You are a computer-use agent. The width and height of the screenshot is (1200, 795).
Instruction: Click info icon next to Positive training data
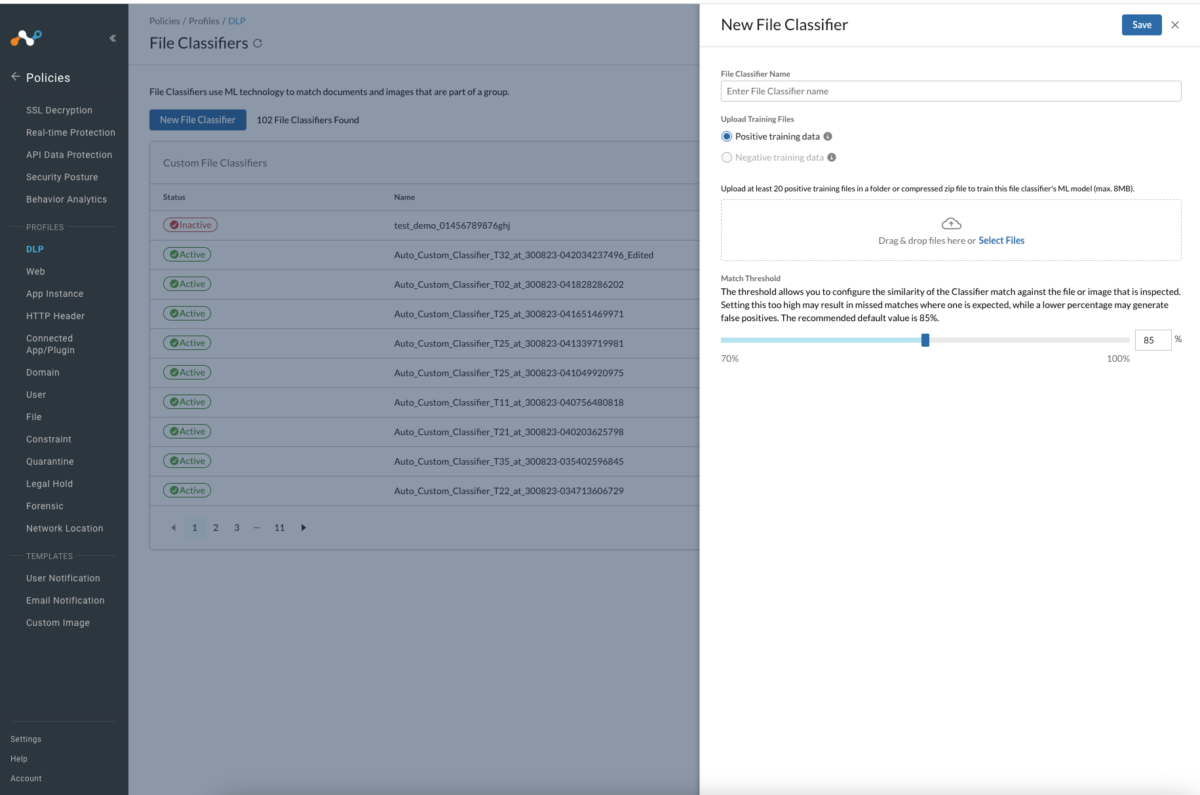click(828, 137)
